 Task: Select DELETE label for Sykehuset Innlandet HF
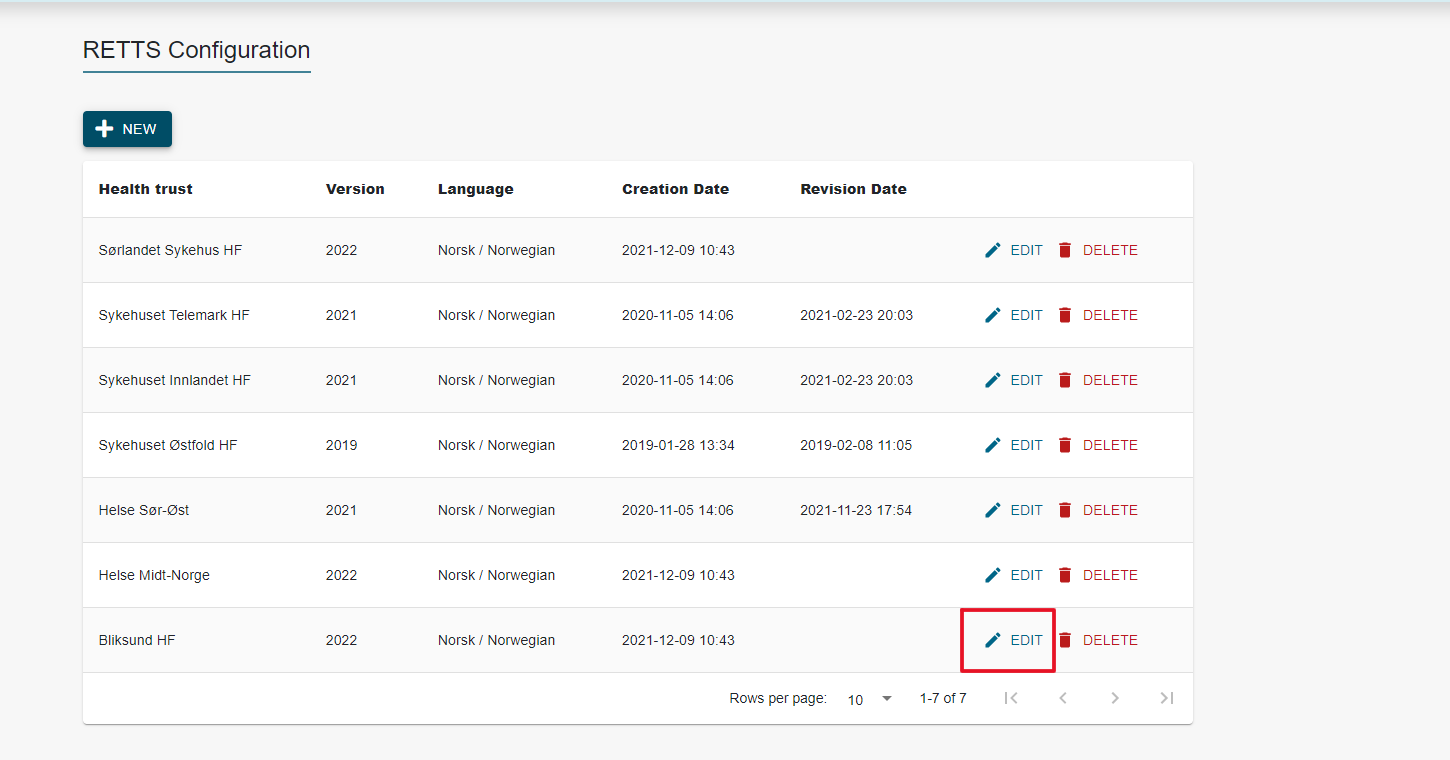pos(1110,380)
